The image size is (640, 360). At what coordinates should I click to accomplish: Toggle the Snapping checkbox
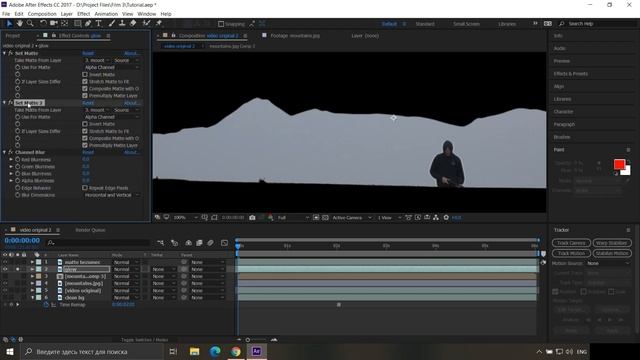221,24
